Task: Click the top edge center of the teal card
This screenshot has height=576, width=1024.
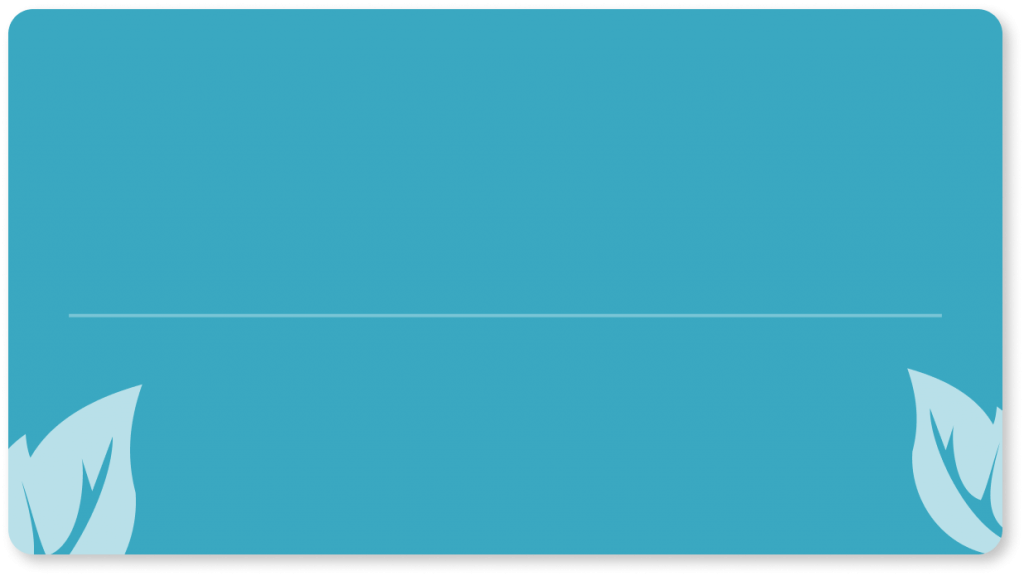Action: pyautogui.click(x=505, y=10)
